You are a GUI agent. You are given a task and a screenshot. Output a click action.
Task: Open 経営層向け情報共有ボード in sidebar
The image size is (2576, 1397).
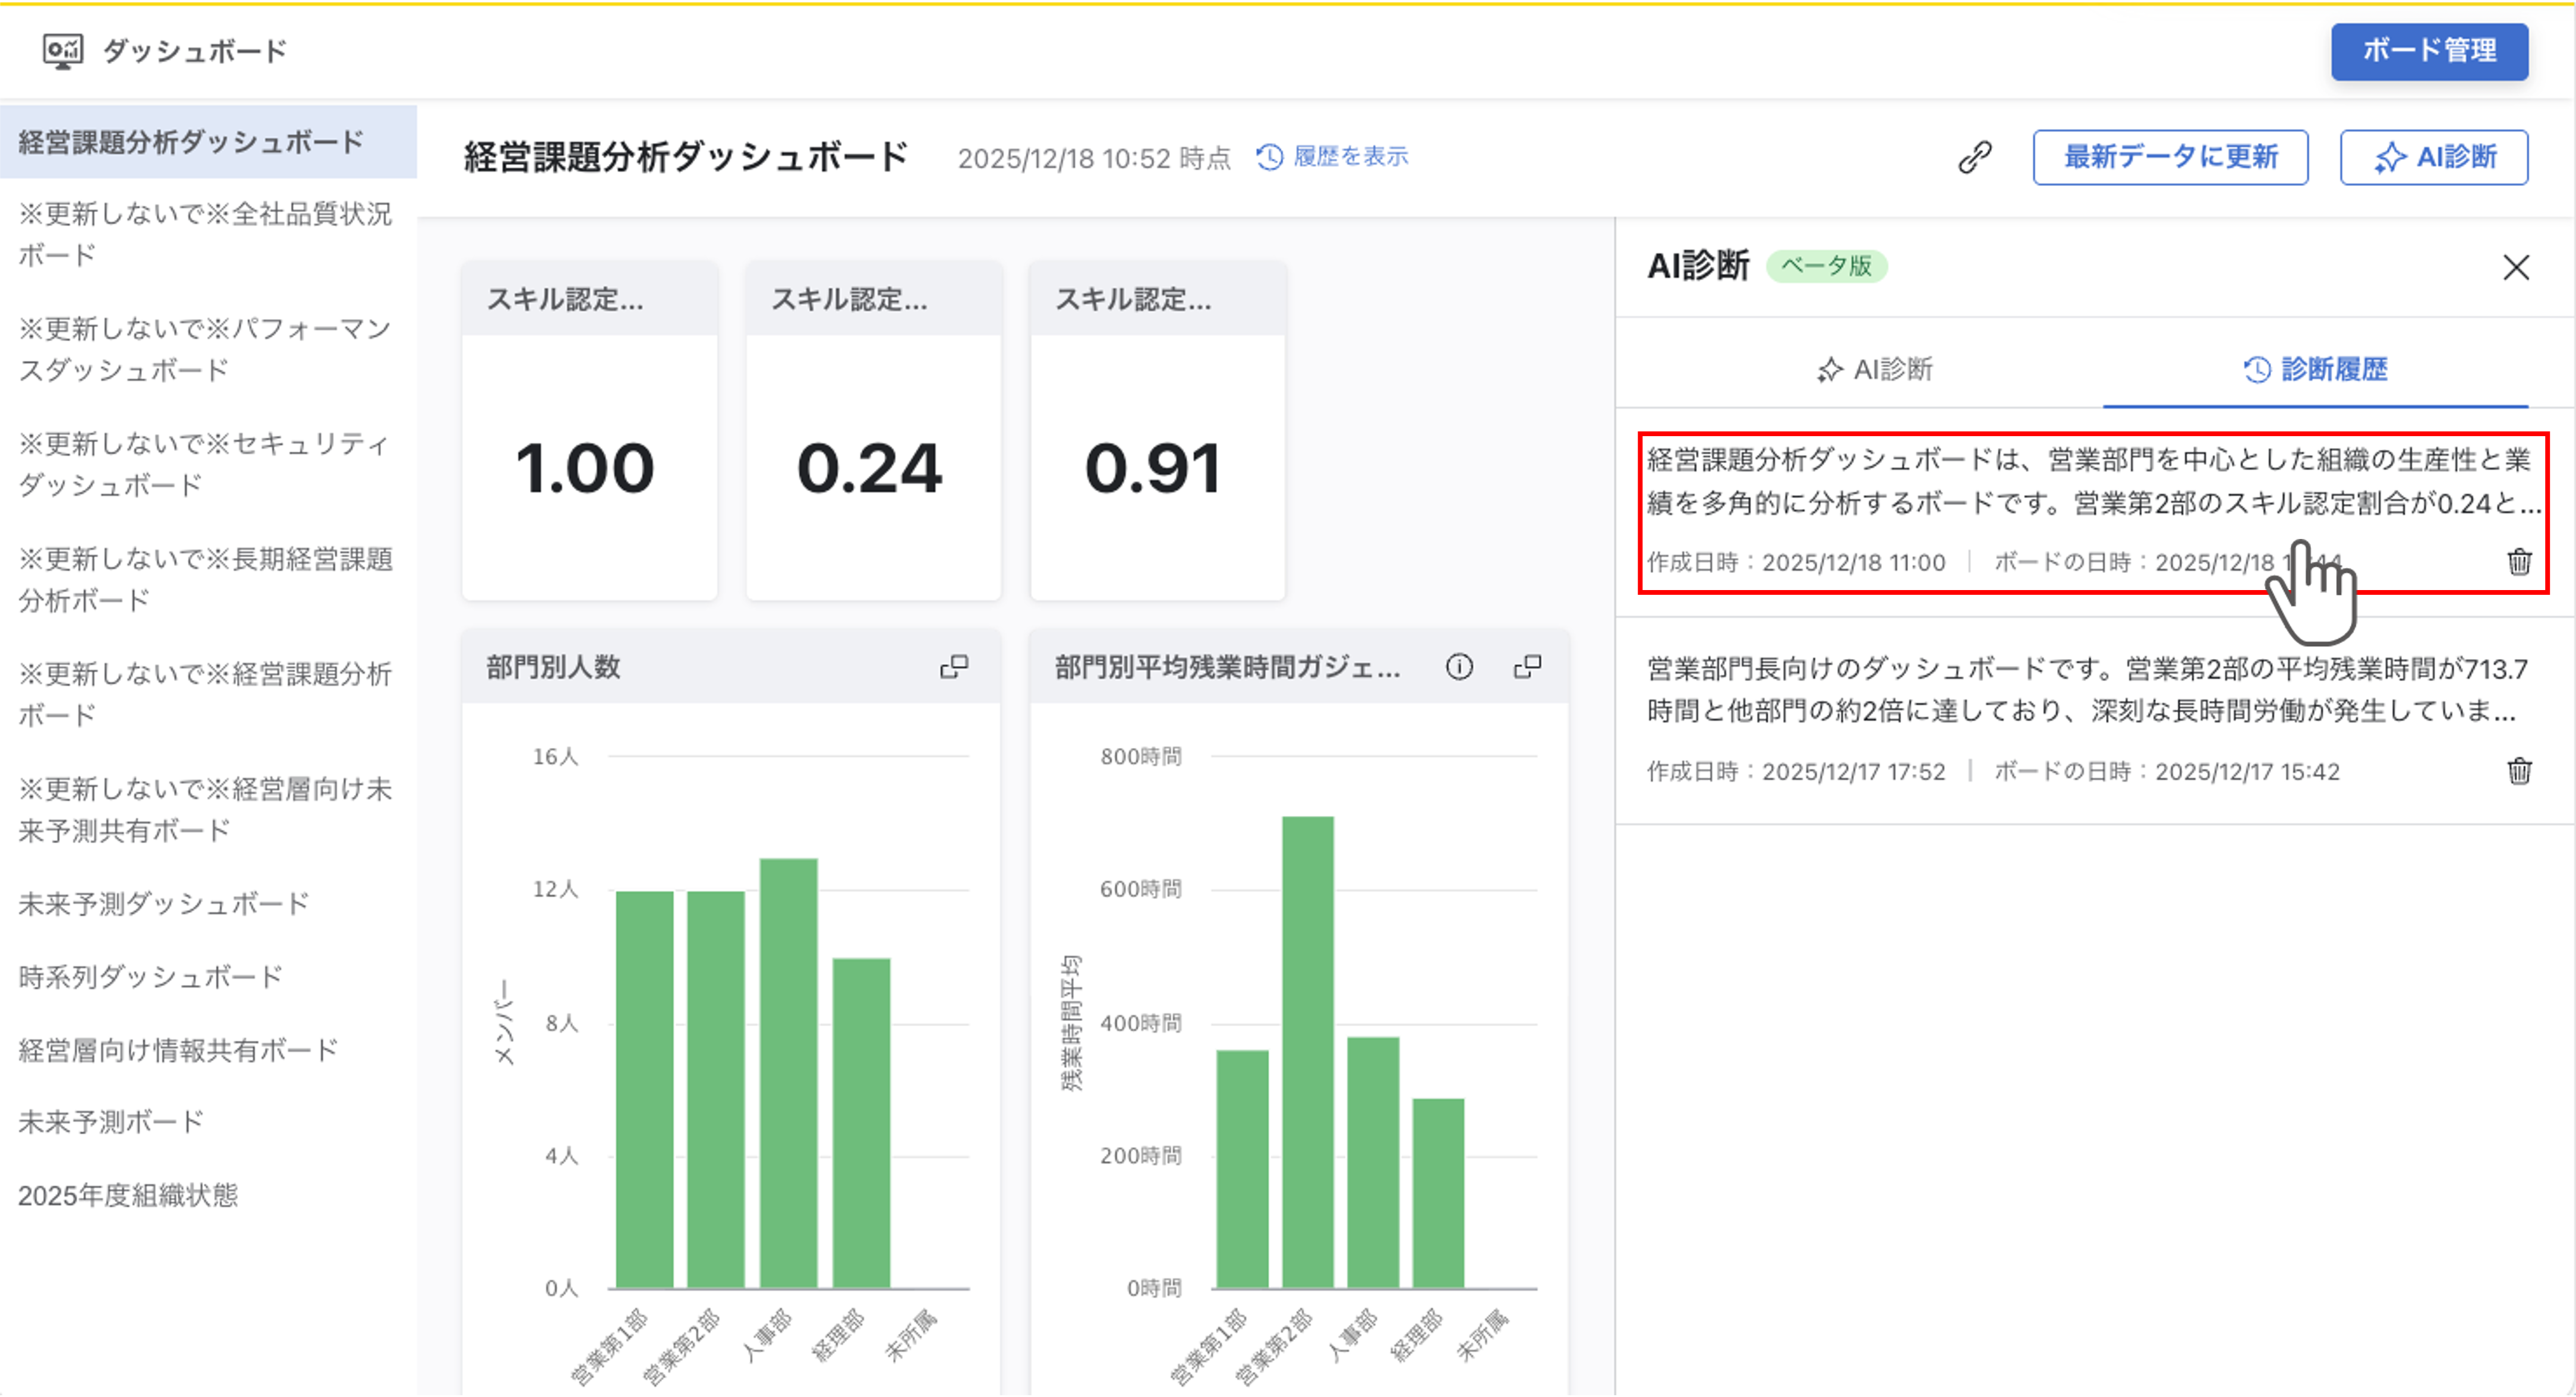pos(178,1049)
